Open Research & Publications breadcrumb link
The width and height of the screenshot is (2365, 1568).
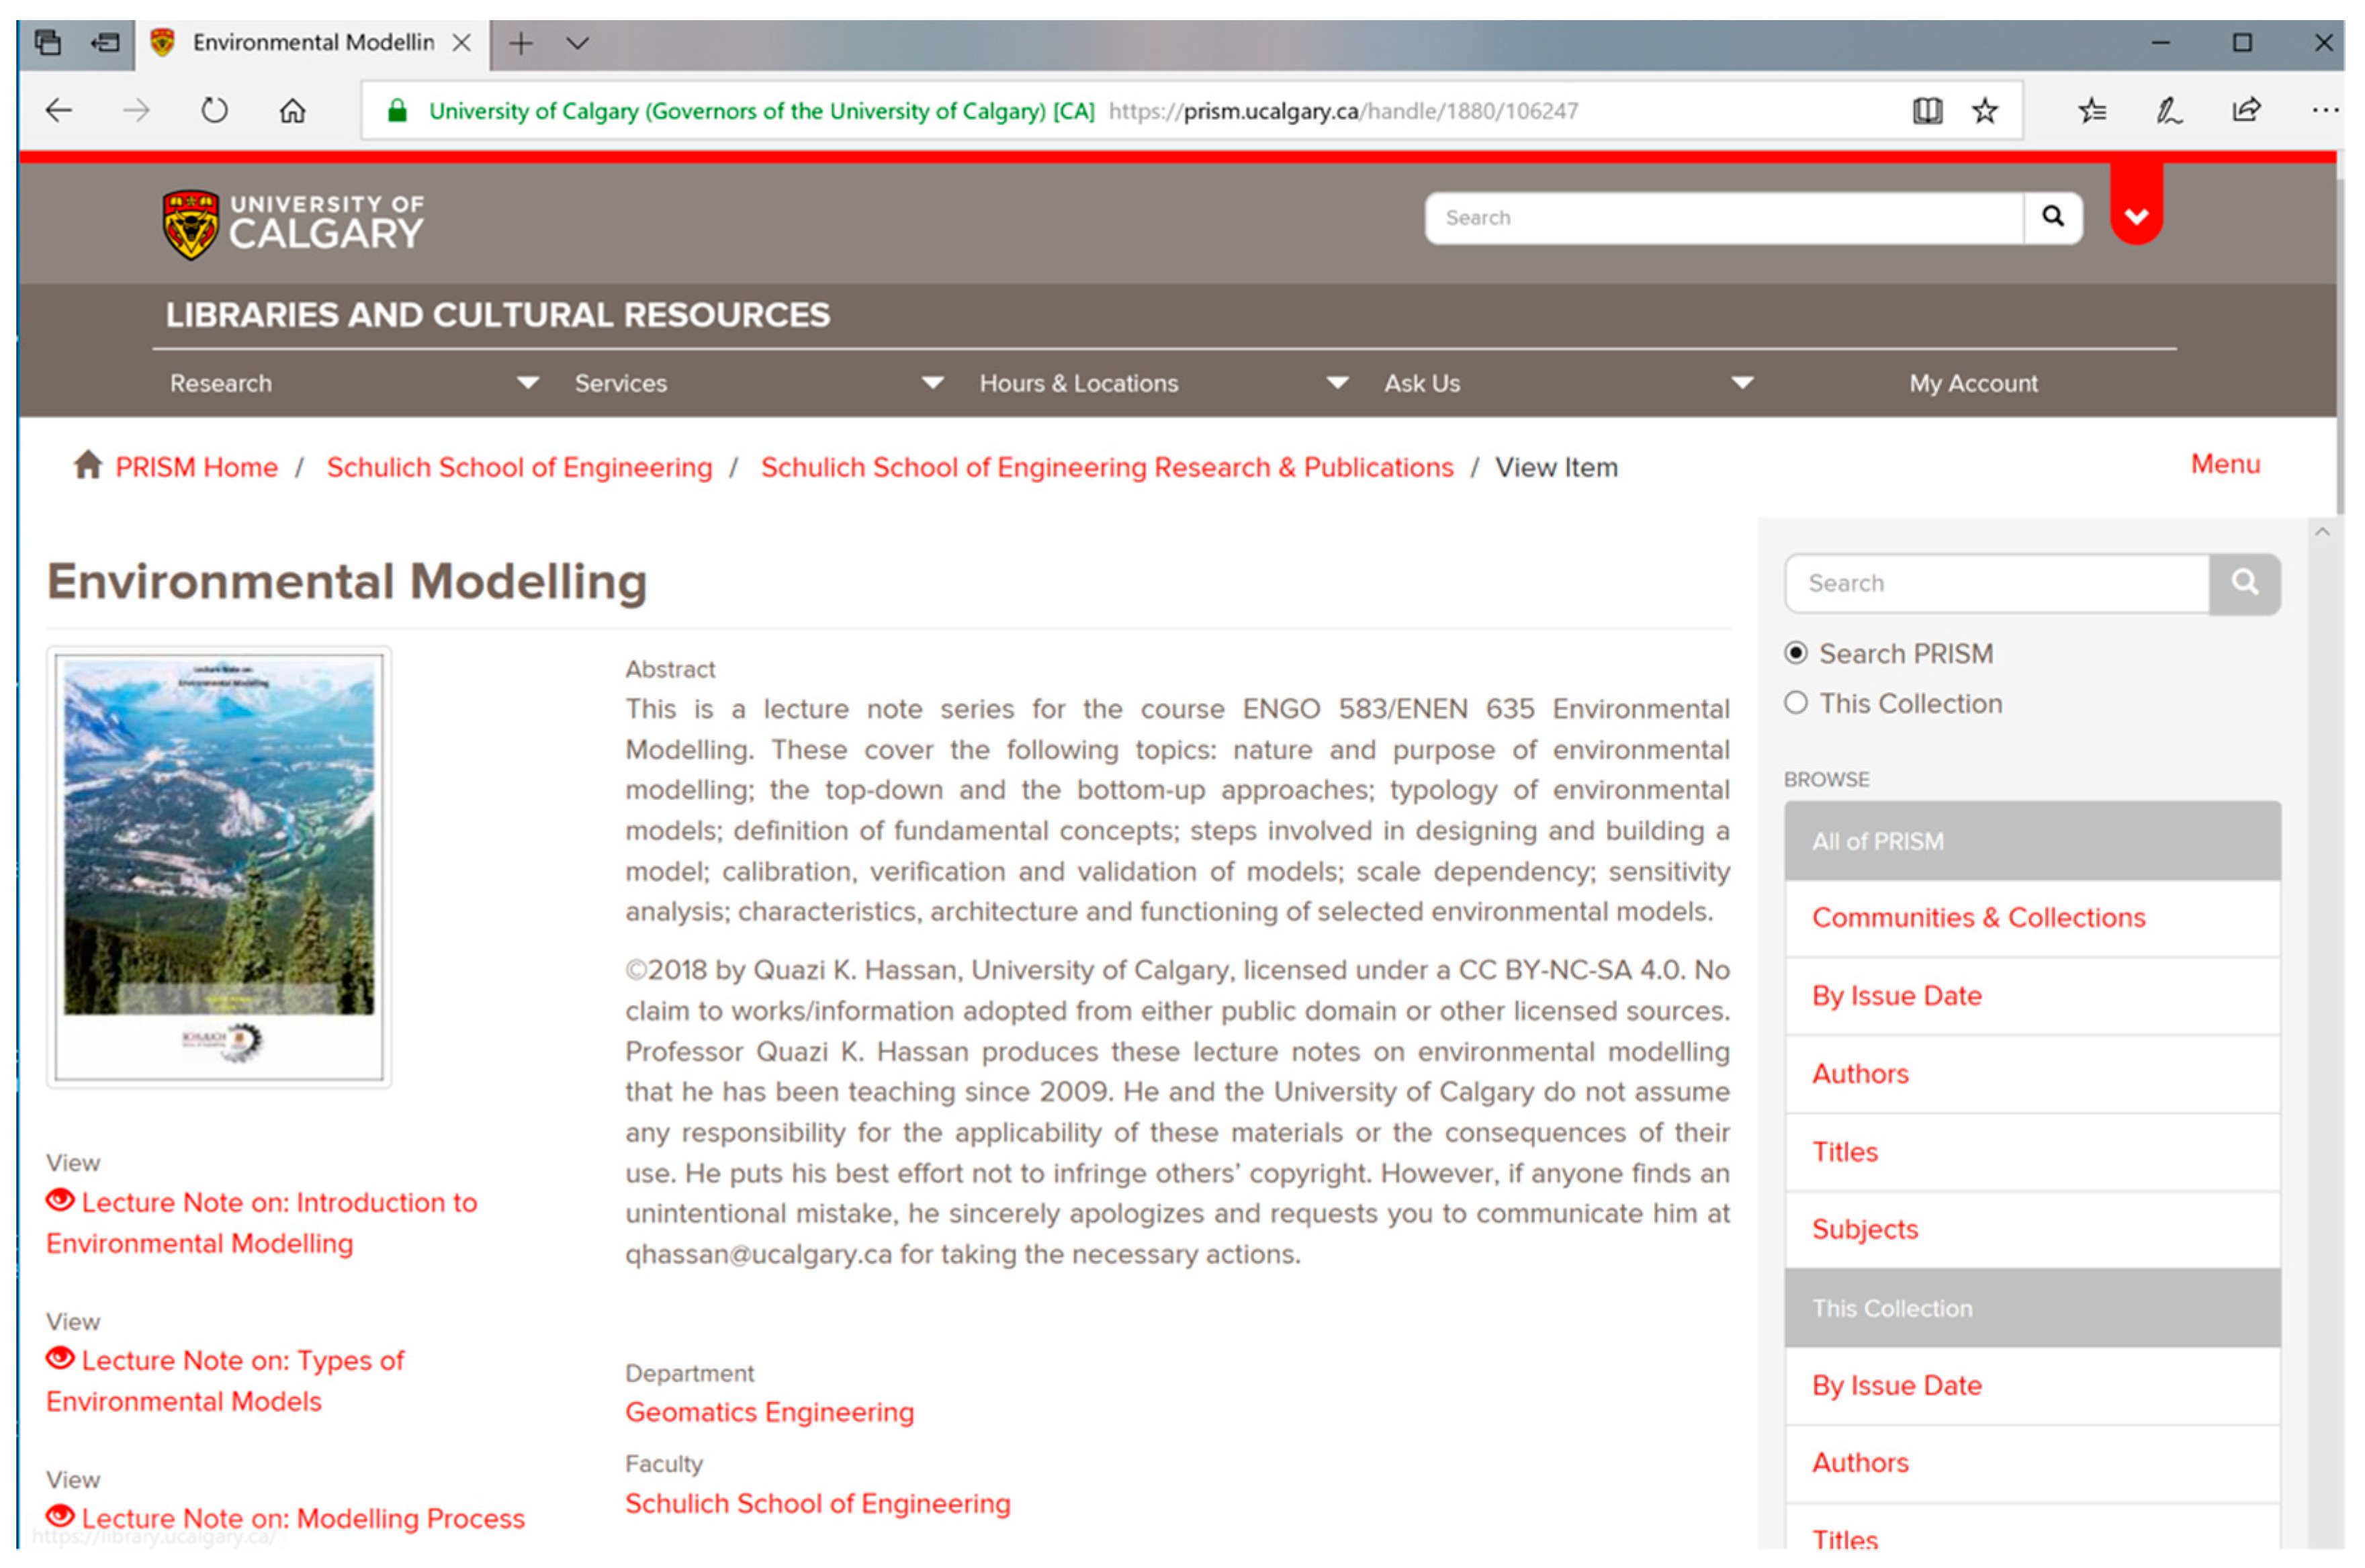1107,467
